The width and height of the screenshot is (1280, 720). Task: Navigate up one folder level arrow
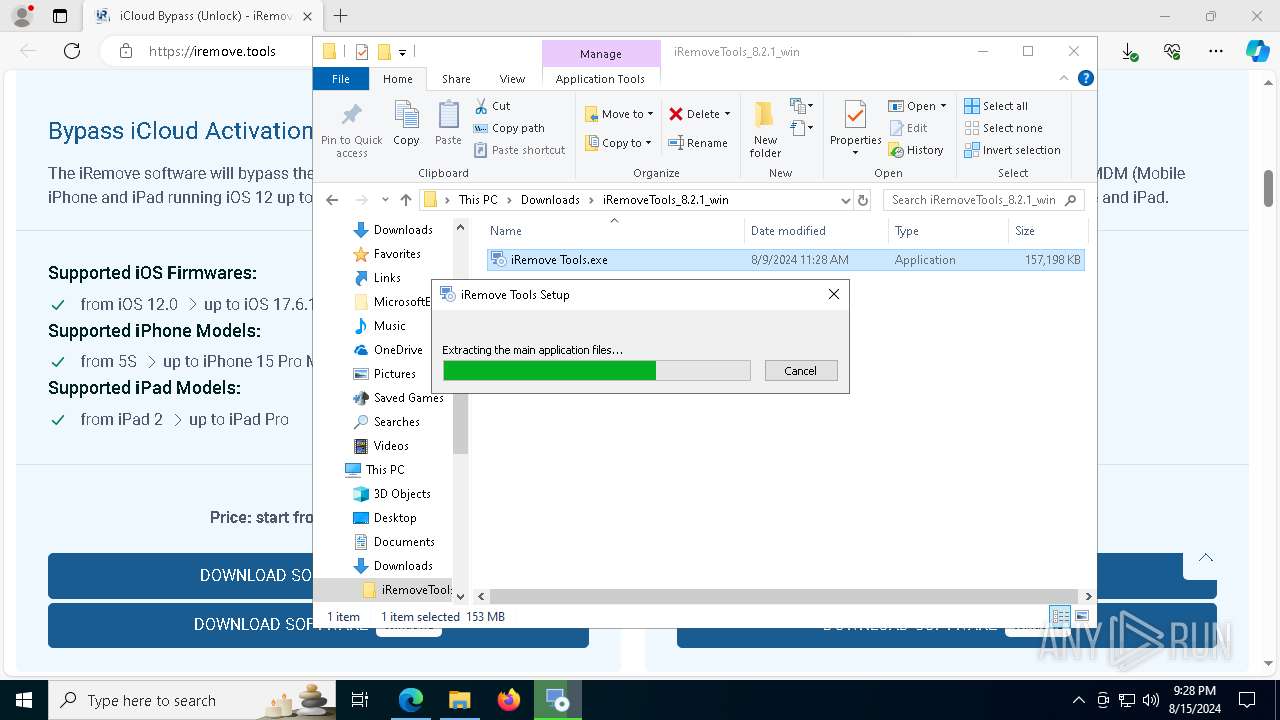click(405, 200)
